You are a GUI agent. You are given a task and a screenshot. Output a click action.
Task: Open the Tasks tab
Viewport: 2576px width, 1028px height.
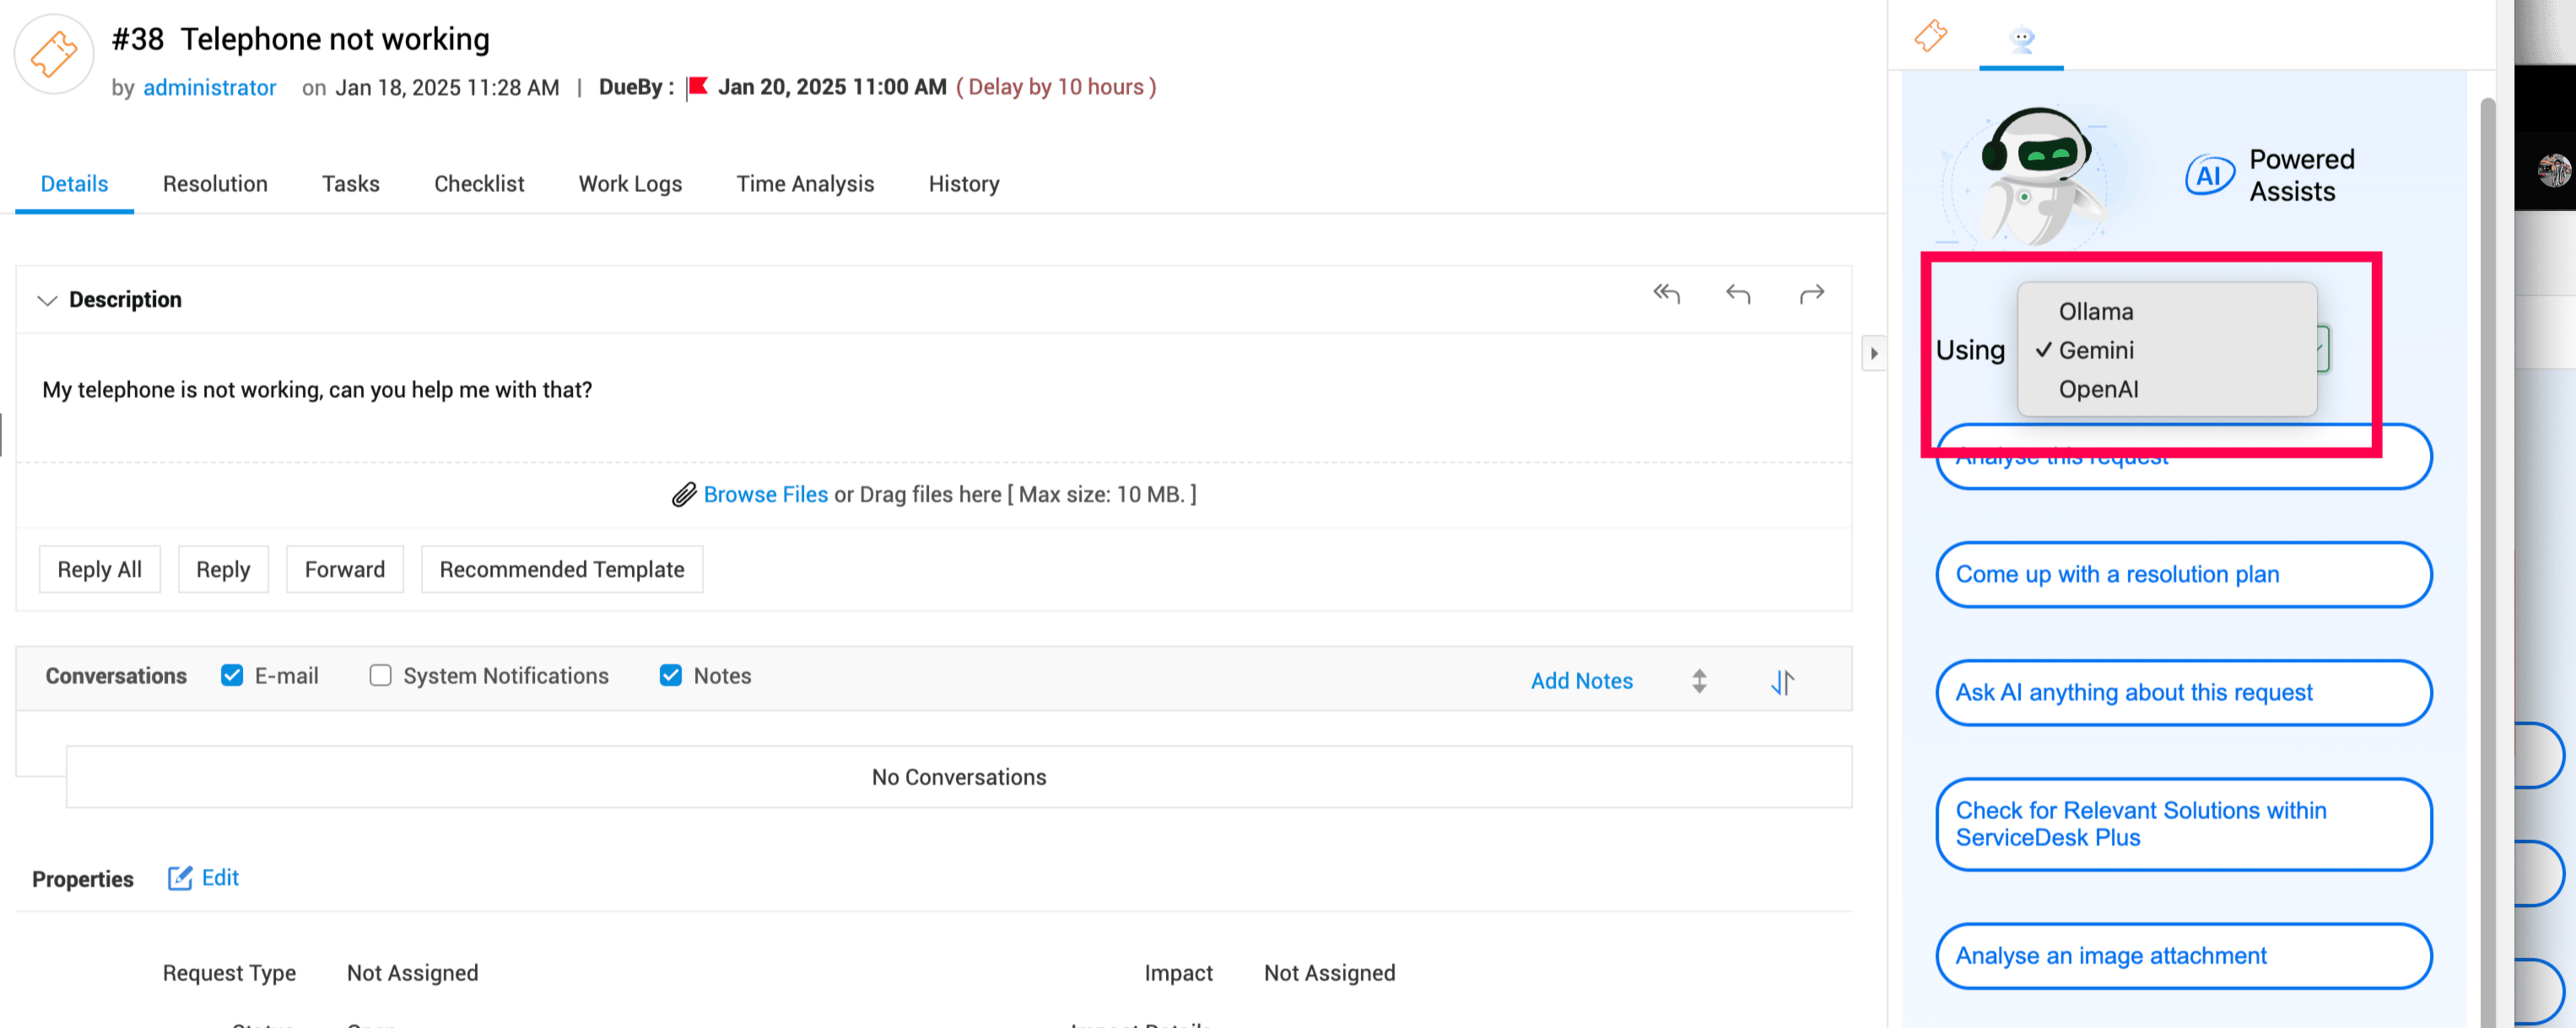[x=350, y=184]
